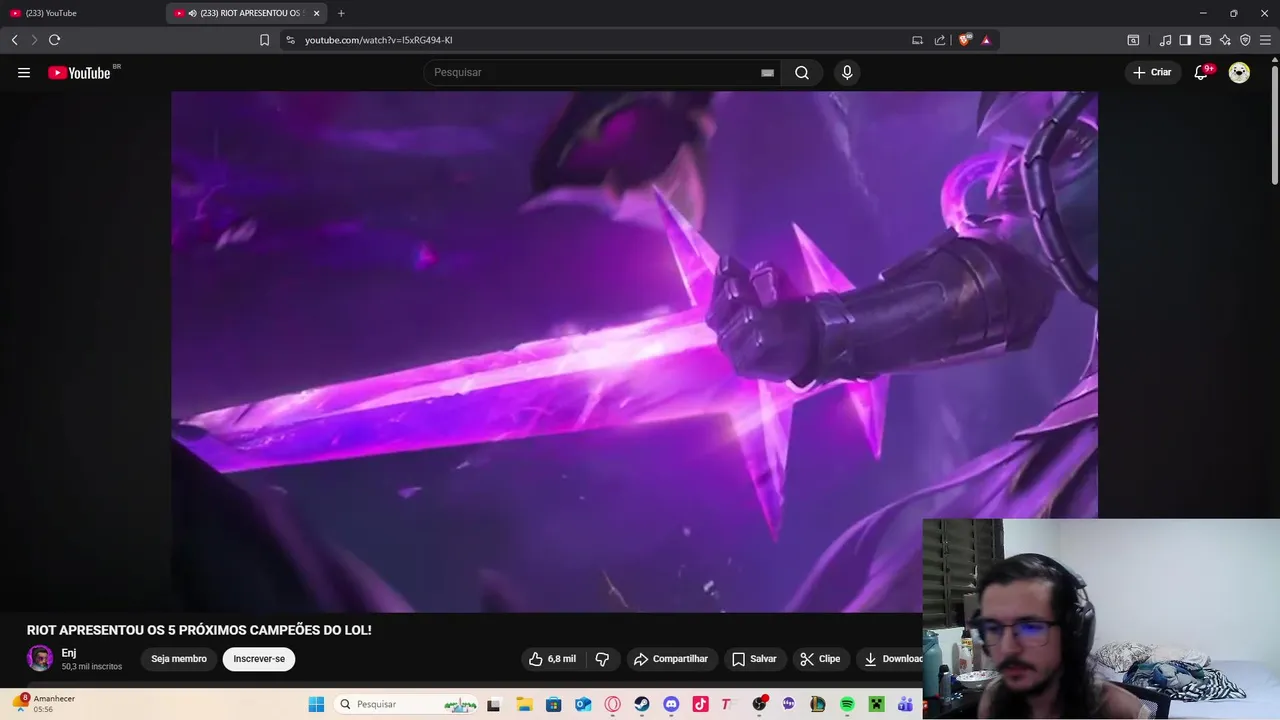
Task: Install or cast page from address bar
Action: [x=917, y=40]
